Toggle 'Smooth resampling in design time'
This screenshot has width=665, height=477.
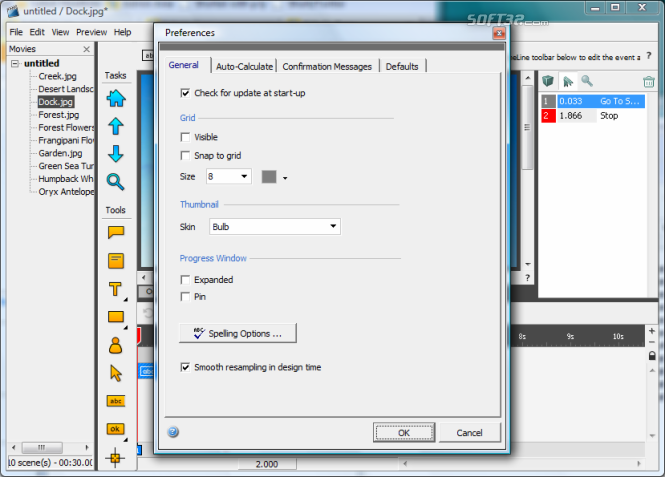(x=185, y=367)
